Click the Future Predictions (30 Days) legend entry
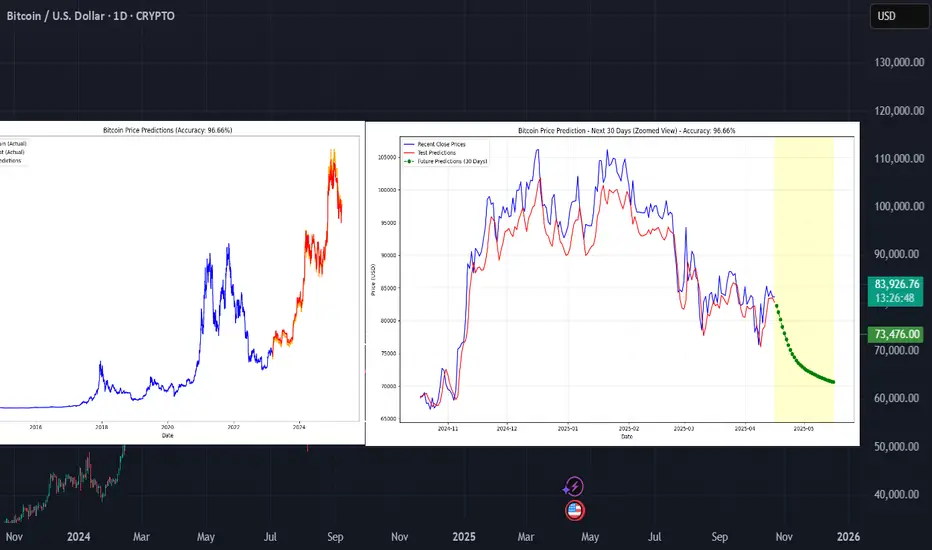Screen dimensions: 932x550 446,162
